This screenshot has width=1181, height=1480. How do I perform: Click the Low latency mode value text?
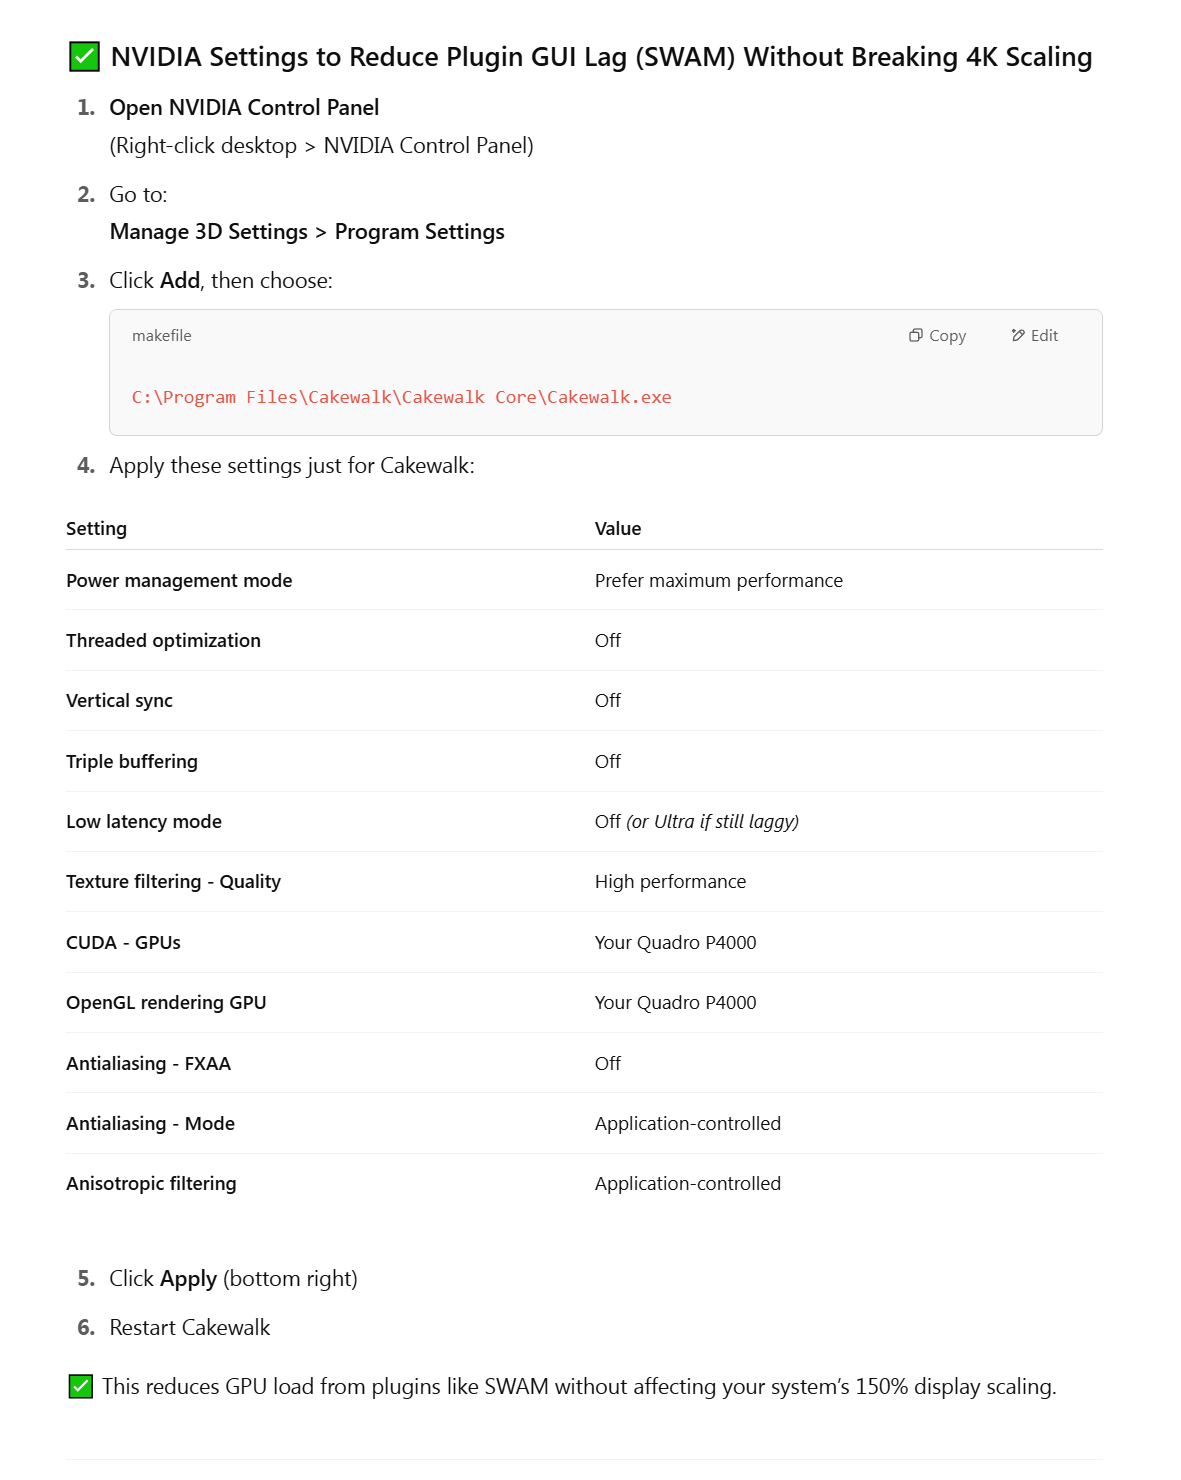tap(697, 822)
